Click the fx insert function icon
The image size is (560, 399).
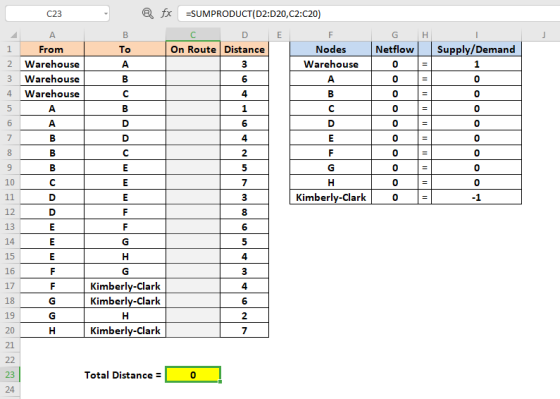166,14
